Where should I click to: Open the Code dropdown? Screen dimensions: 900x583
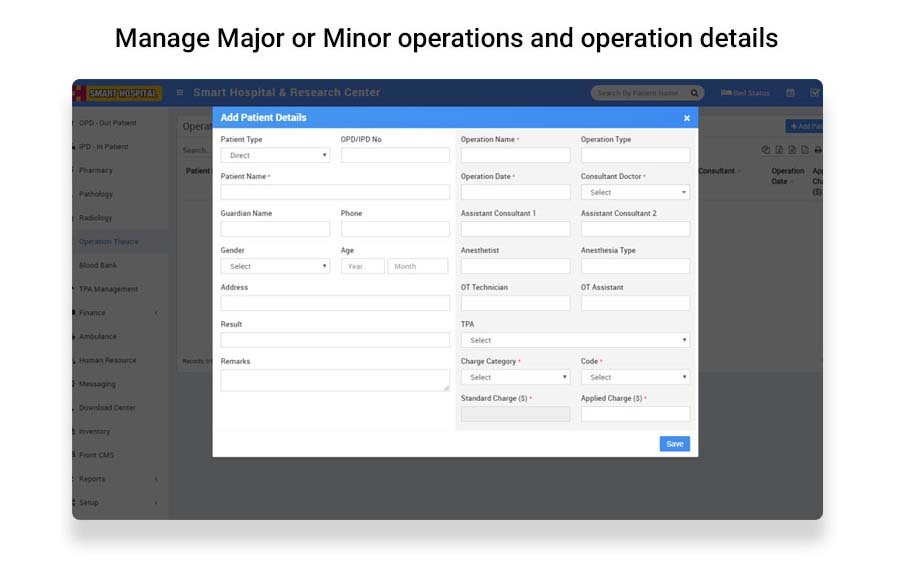635,377
